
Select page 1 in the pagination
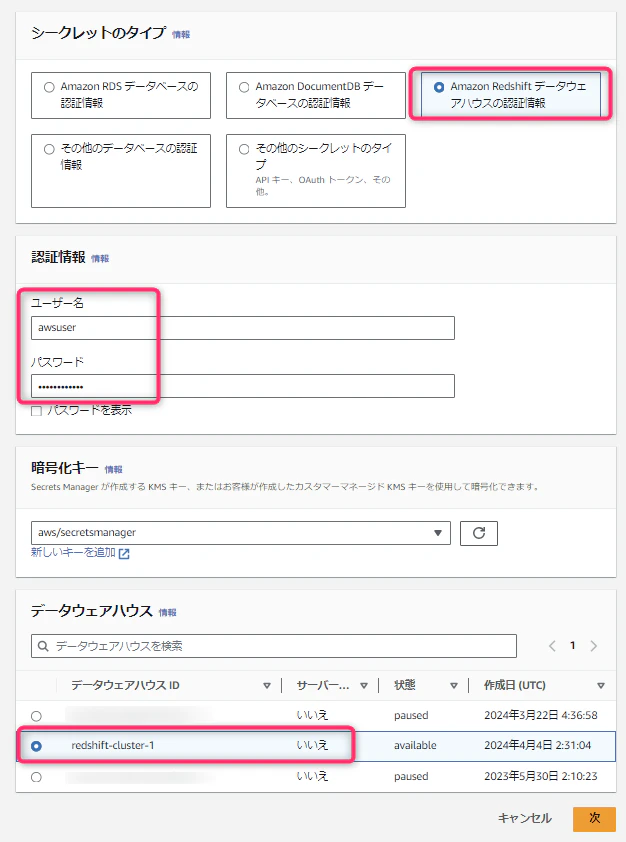(x=573, y=645)
